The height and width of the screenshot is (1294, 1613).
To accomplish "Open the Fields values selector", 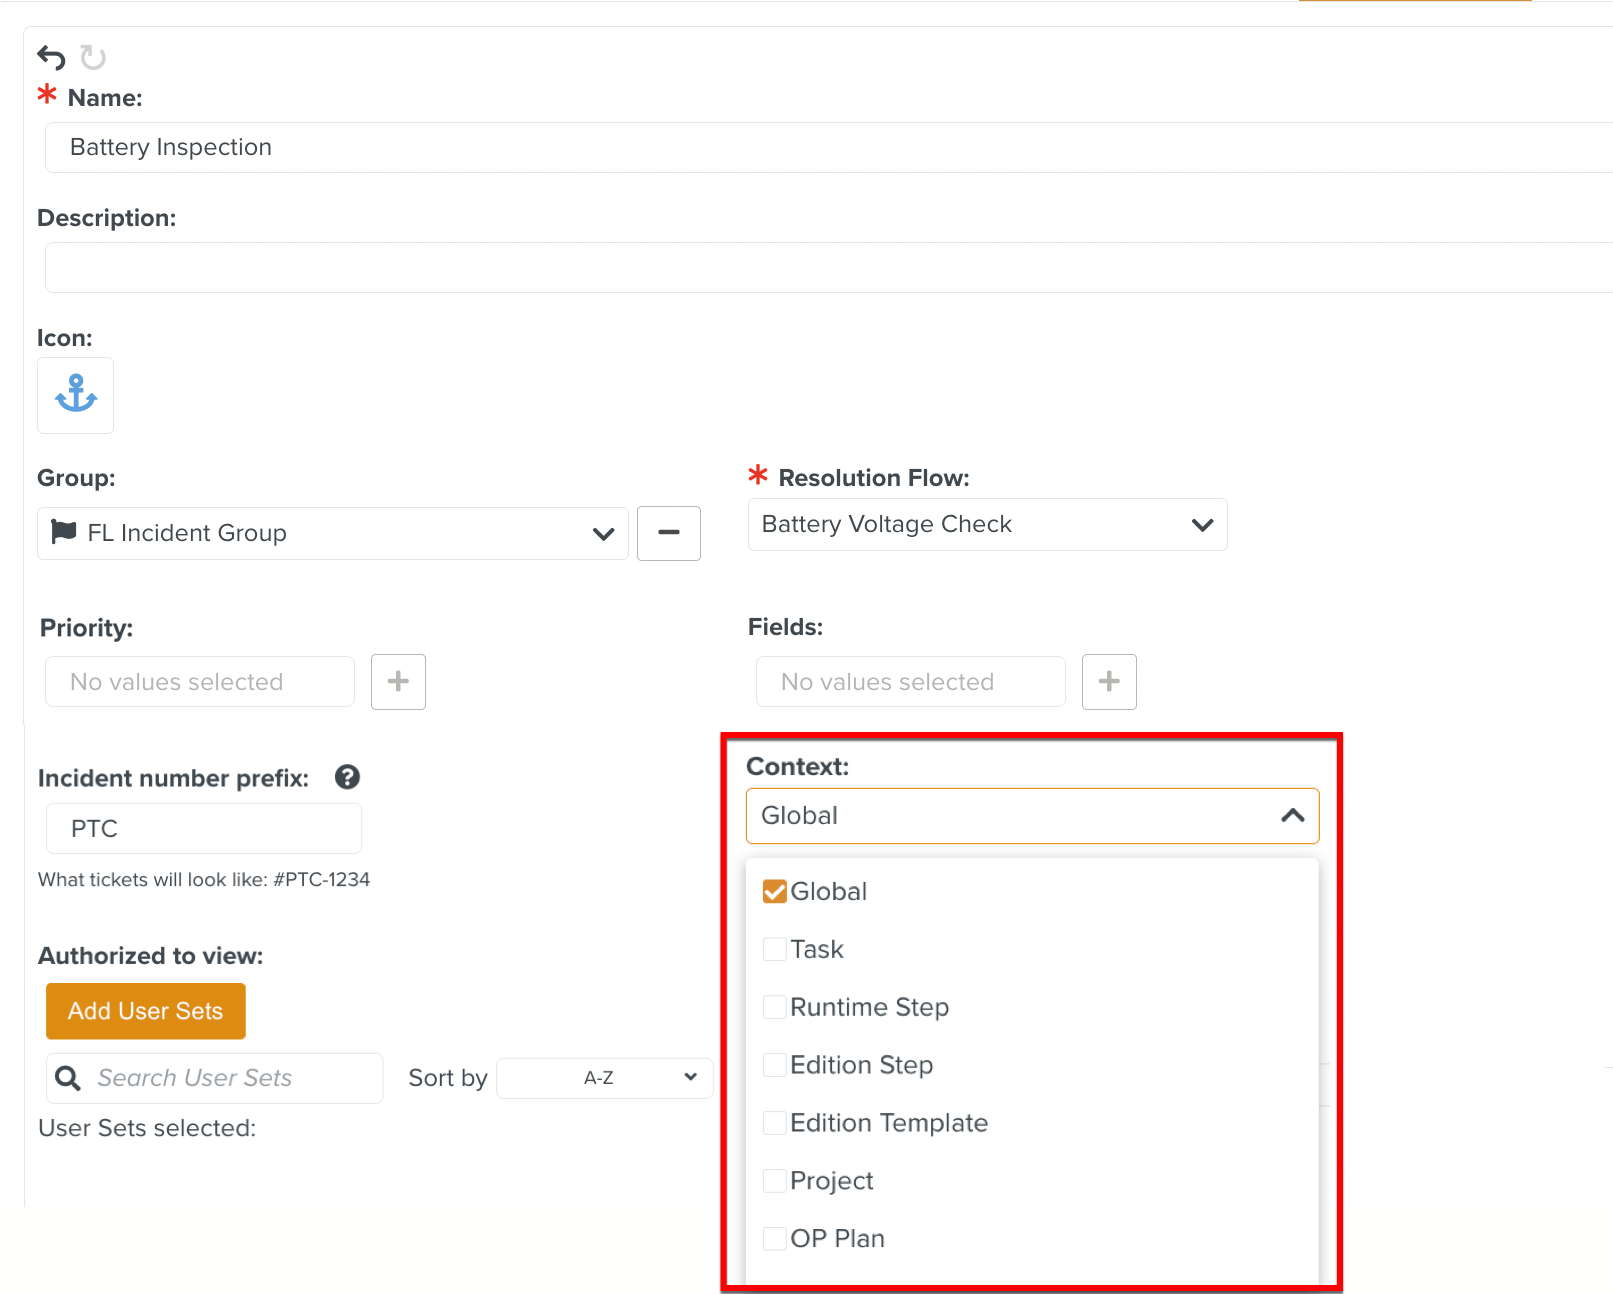I will coord(911,682).
